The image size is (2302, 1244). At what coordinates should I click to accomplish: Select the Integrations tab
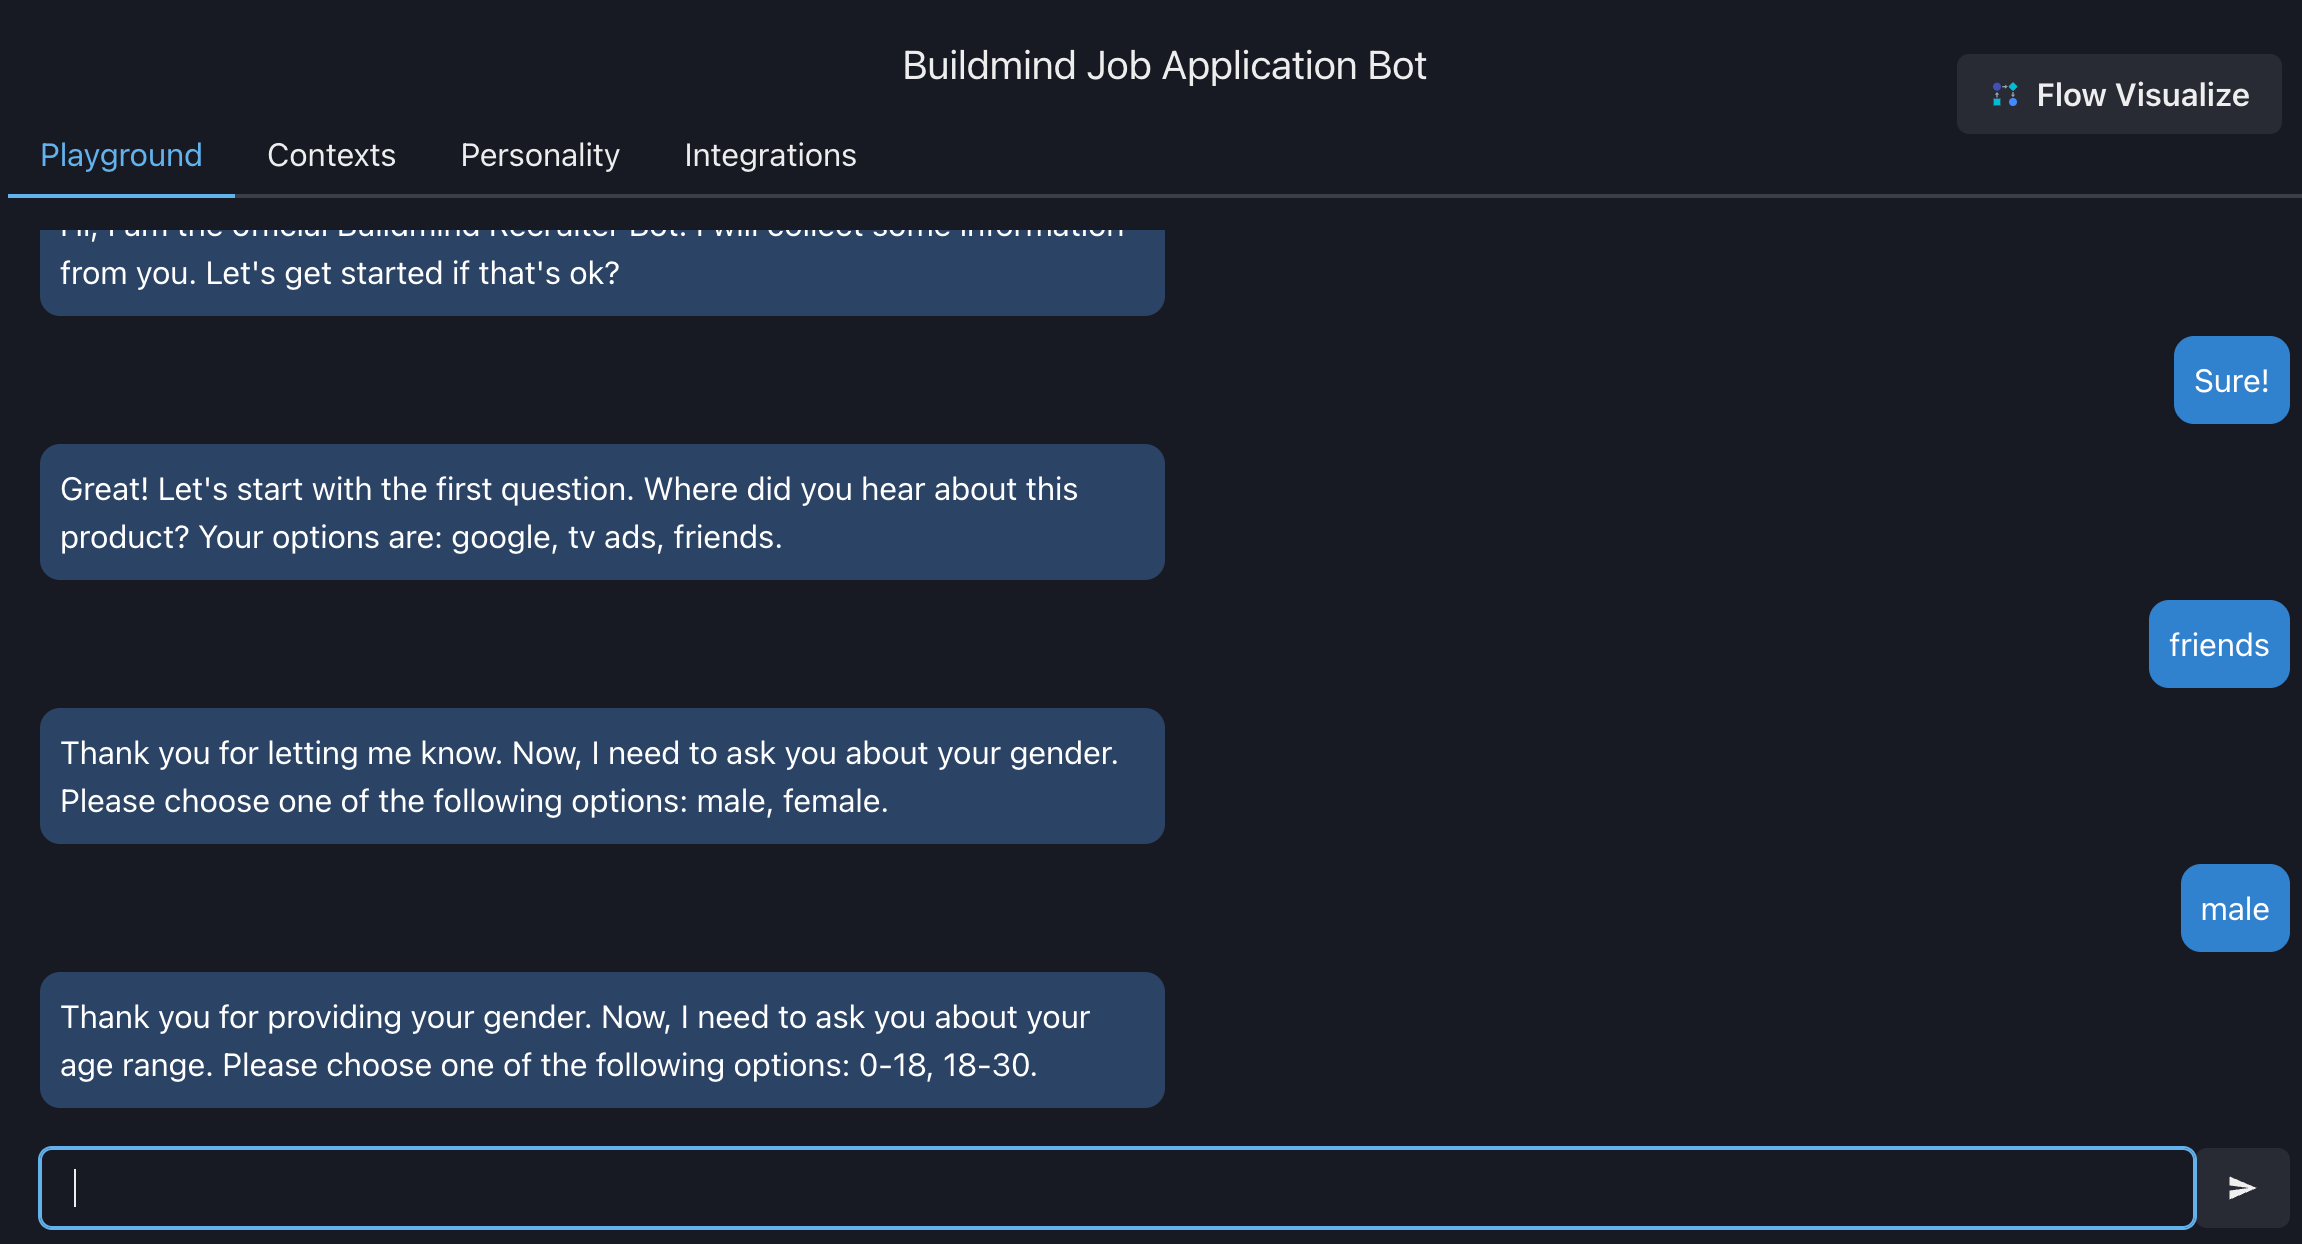point(770,155)
